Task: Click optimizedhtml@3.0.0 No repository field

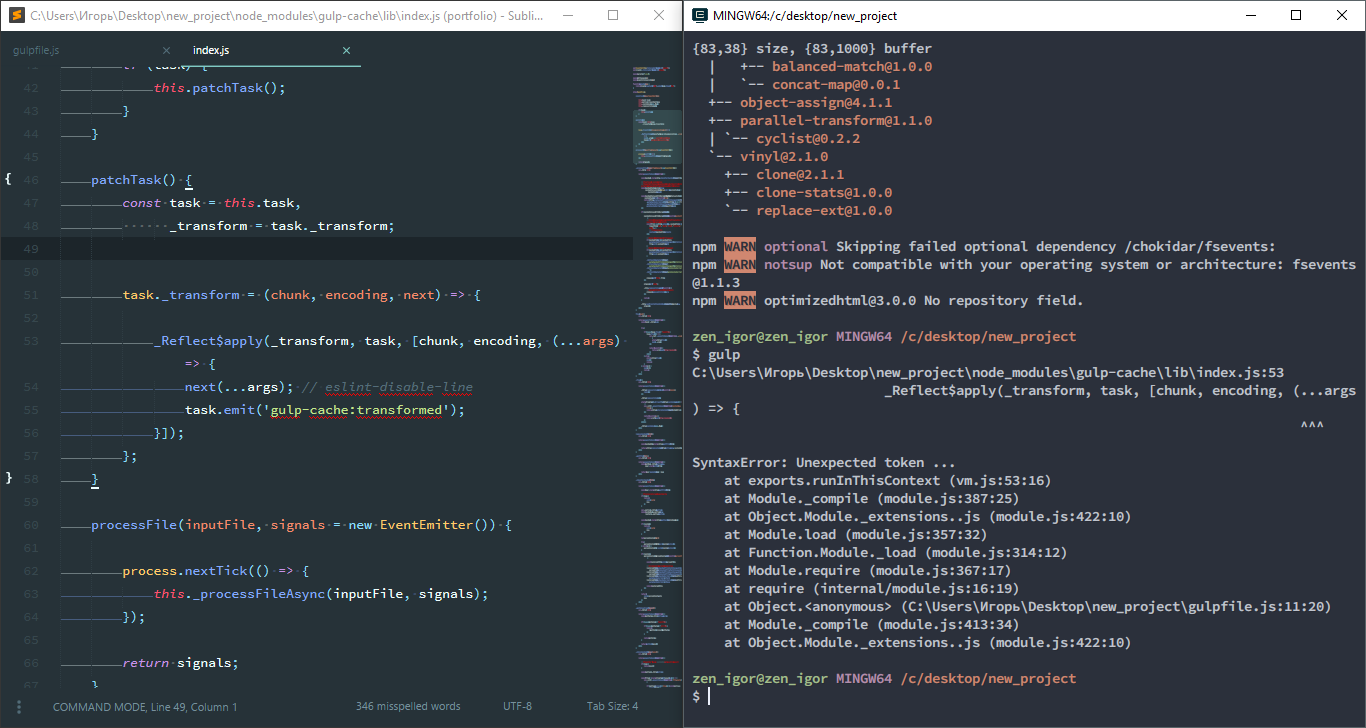Action: pyautogui.click(x=924, y=301)
